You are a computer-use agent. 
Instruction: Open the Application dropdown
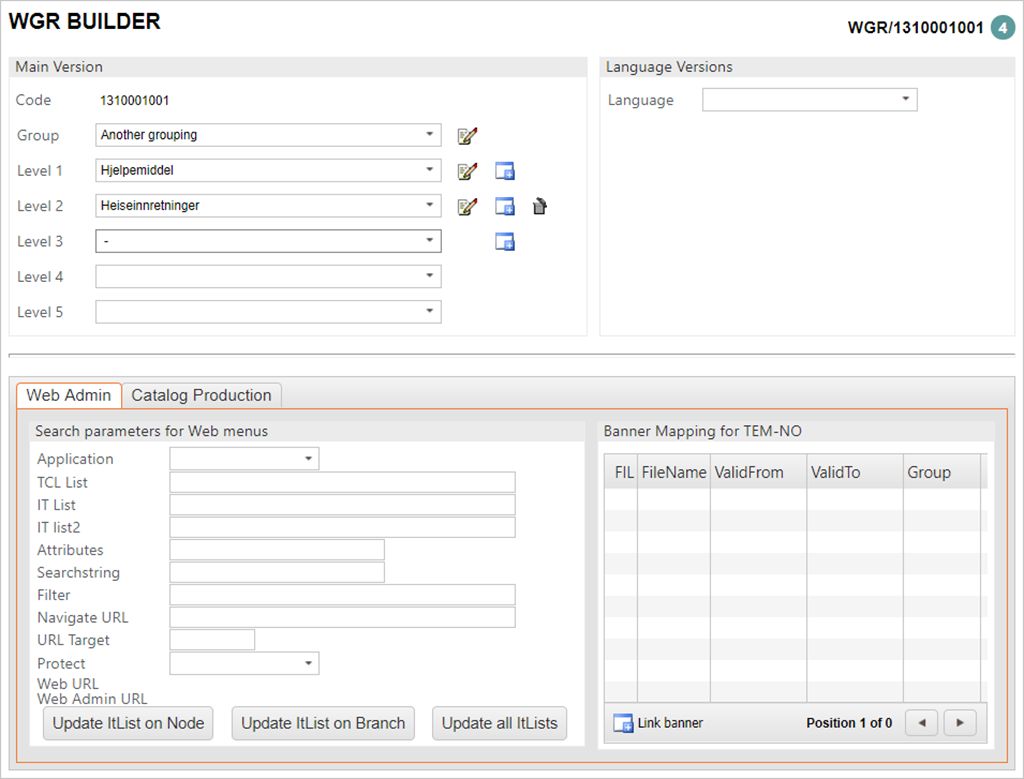307,459
